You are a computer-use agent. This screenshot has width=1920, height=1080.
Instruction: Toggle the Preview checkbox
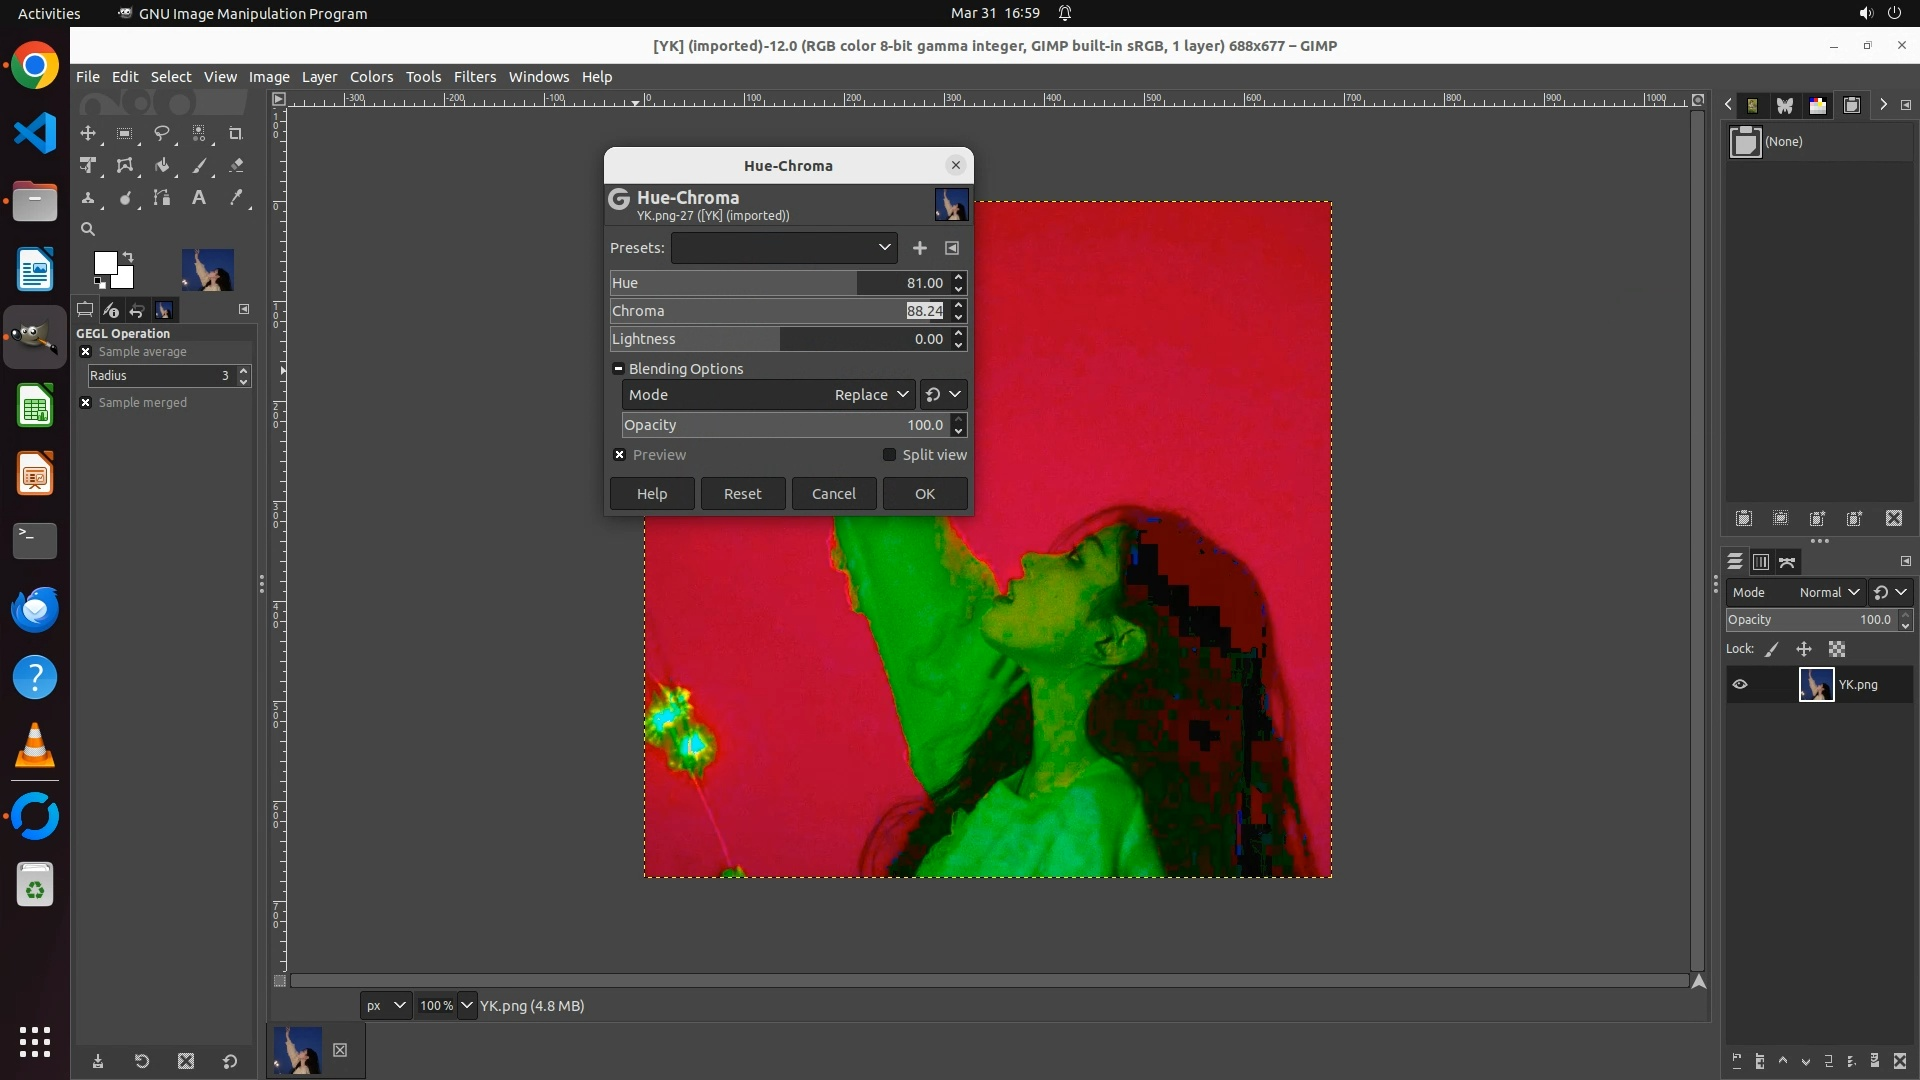coord(620,455)
